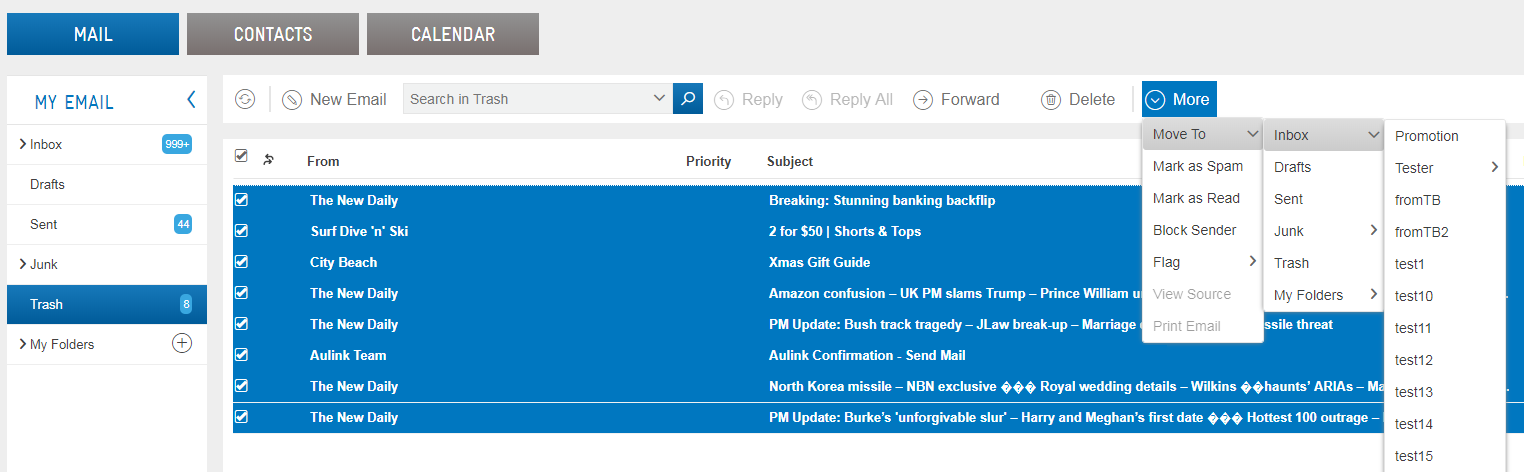1524x472 pixels.
Task: Deselect the Aulink Team email checkbox
Action: tap(241, 355)
